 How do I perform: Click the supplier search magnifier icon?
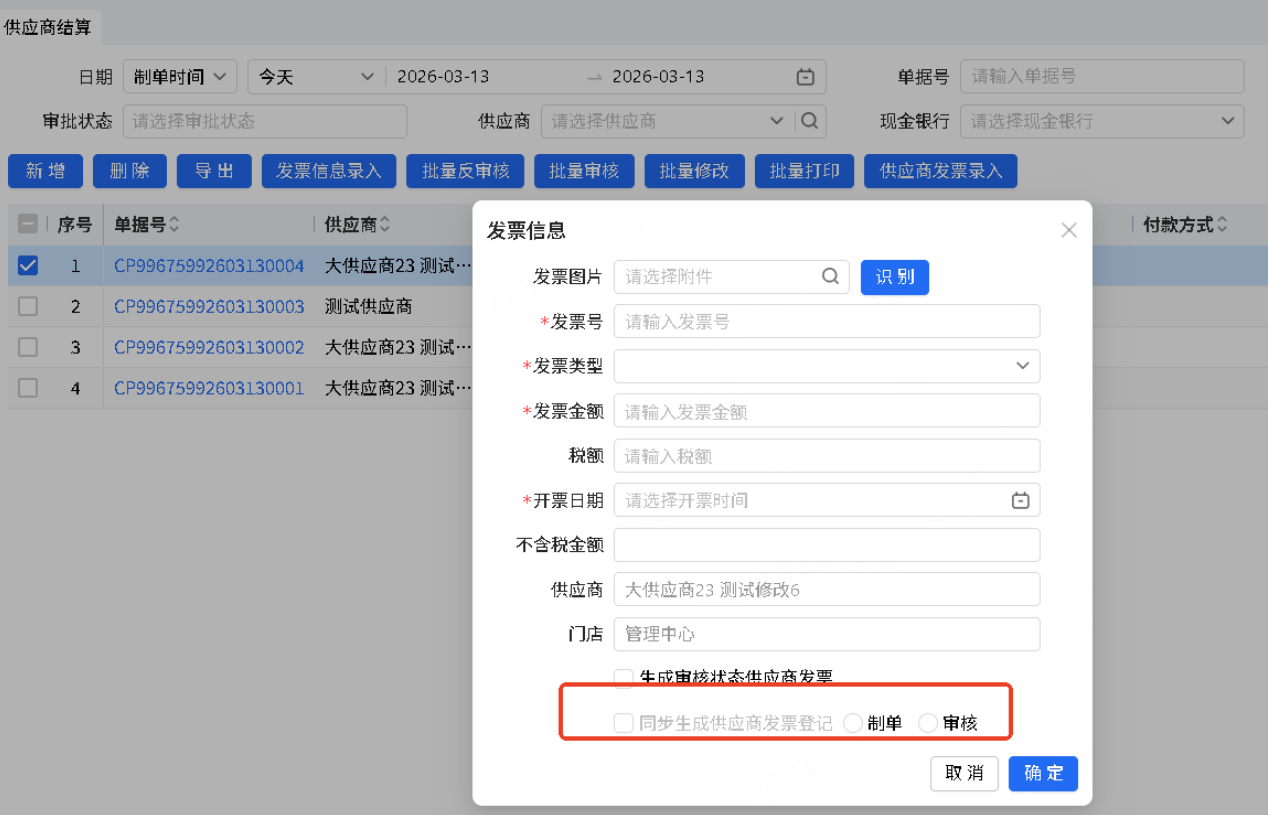coord(810,121)
